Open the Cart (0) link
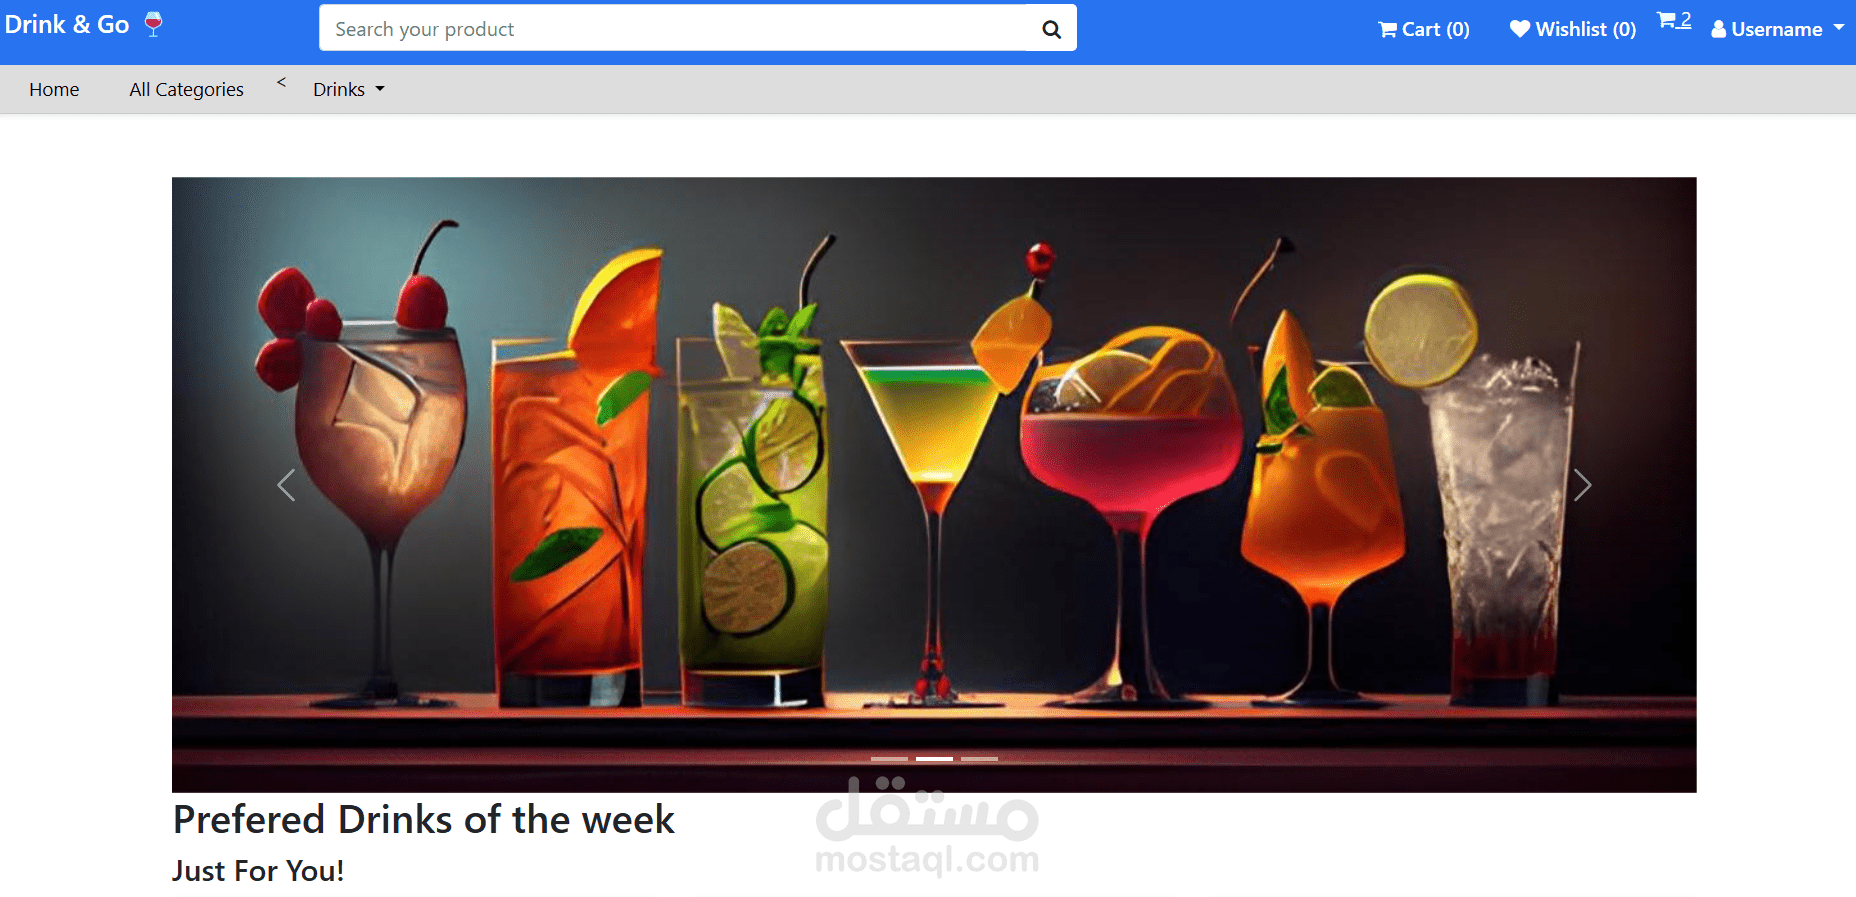The image size is (1856, 897). 1424,30
